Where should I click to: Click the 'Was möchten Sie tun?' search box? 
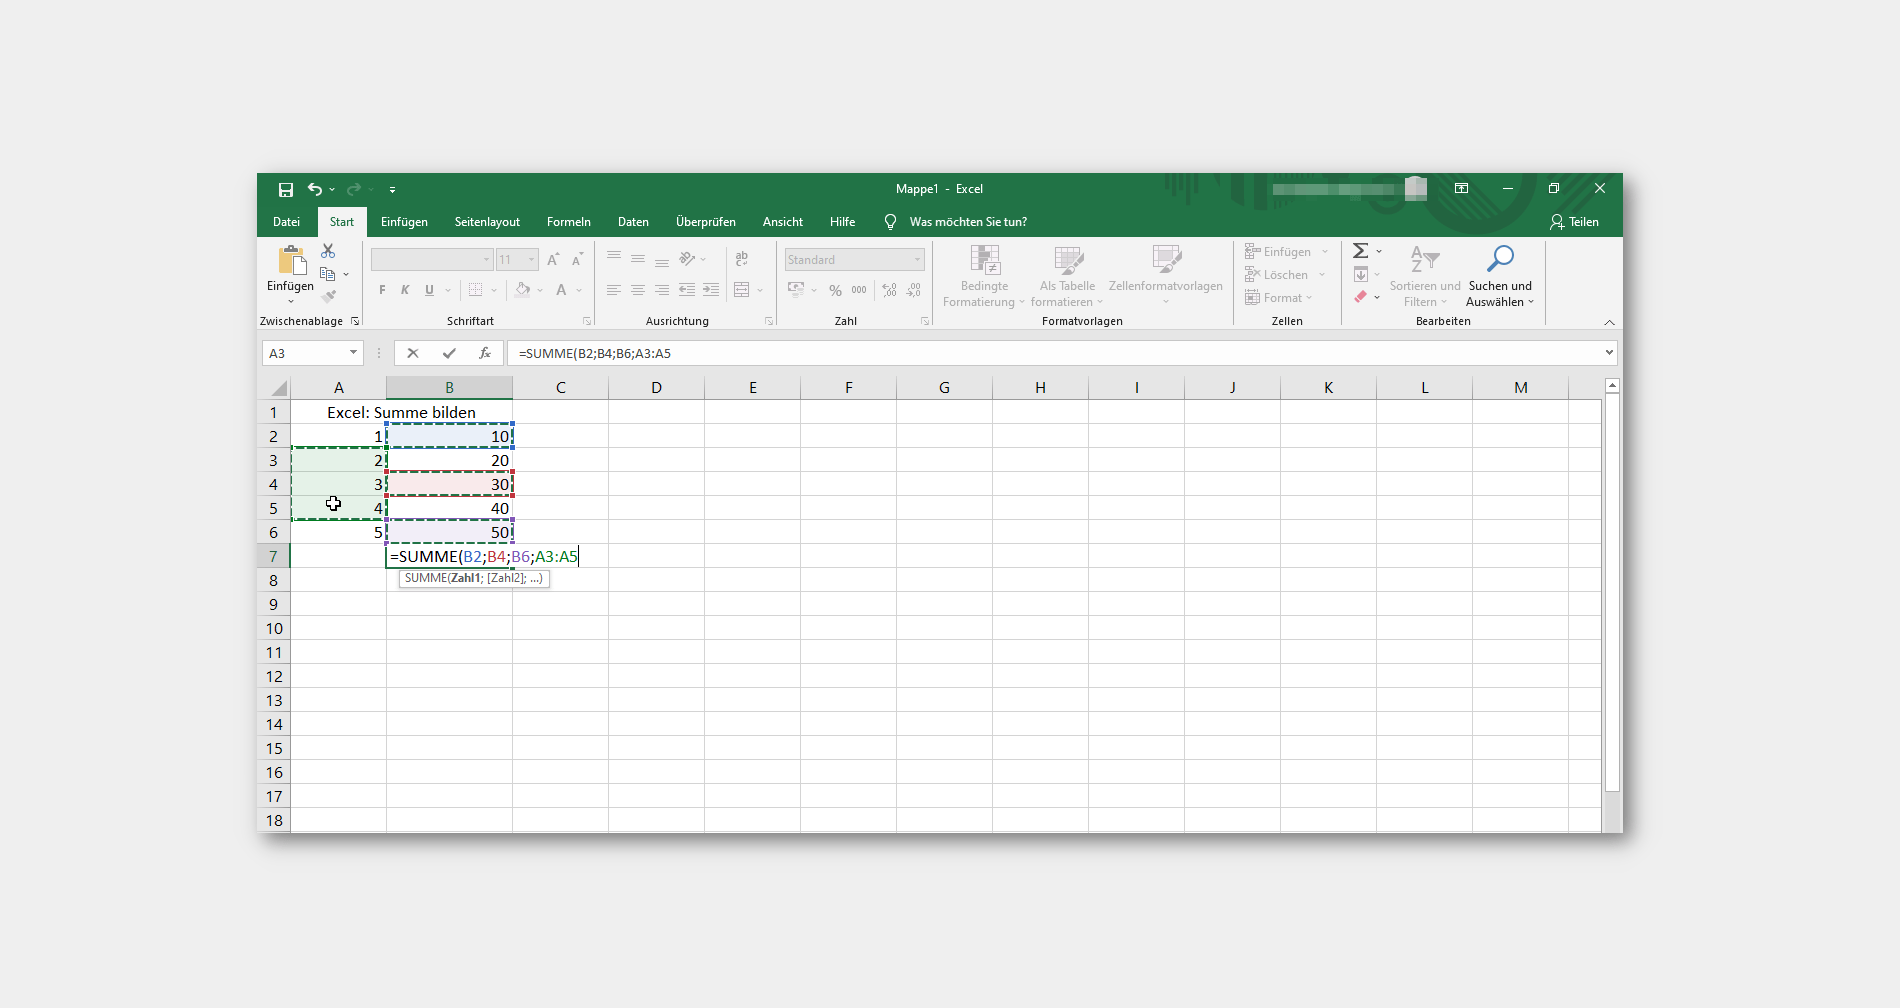click(x=968, y=222)
